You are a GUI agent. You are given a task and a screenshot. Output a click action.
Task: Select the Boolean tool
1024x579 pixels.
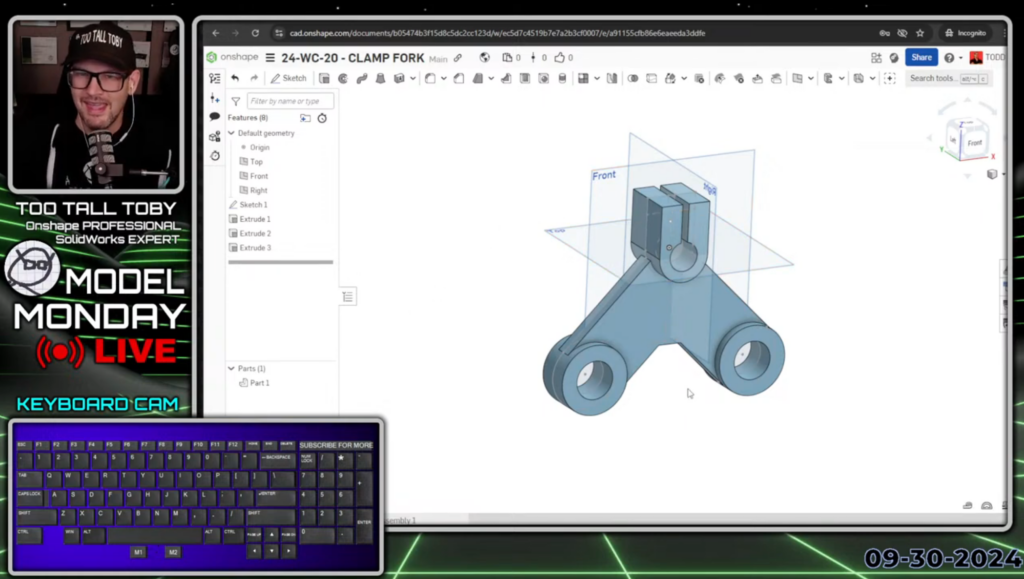[633, 78]
